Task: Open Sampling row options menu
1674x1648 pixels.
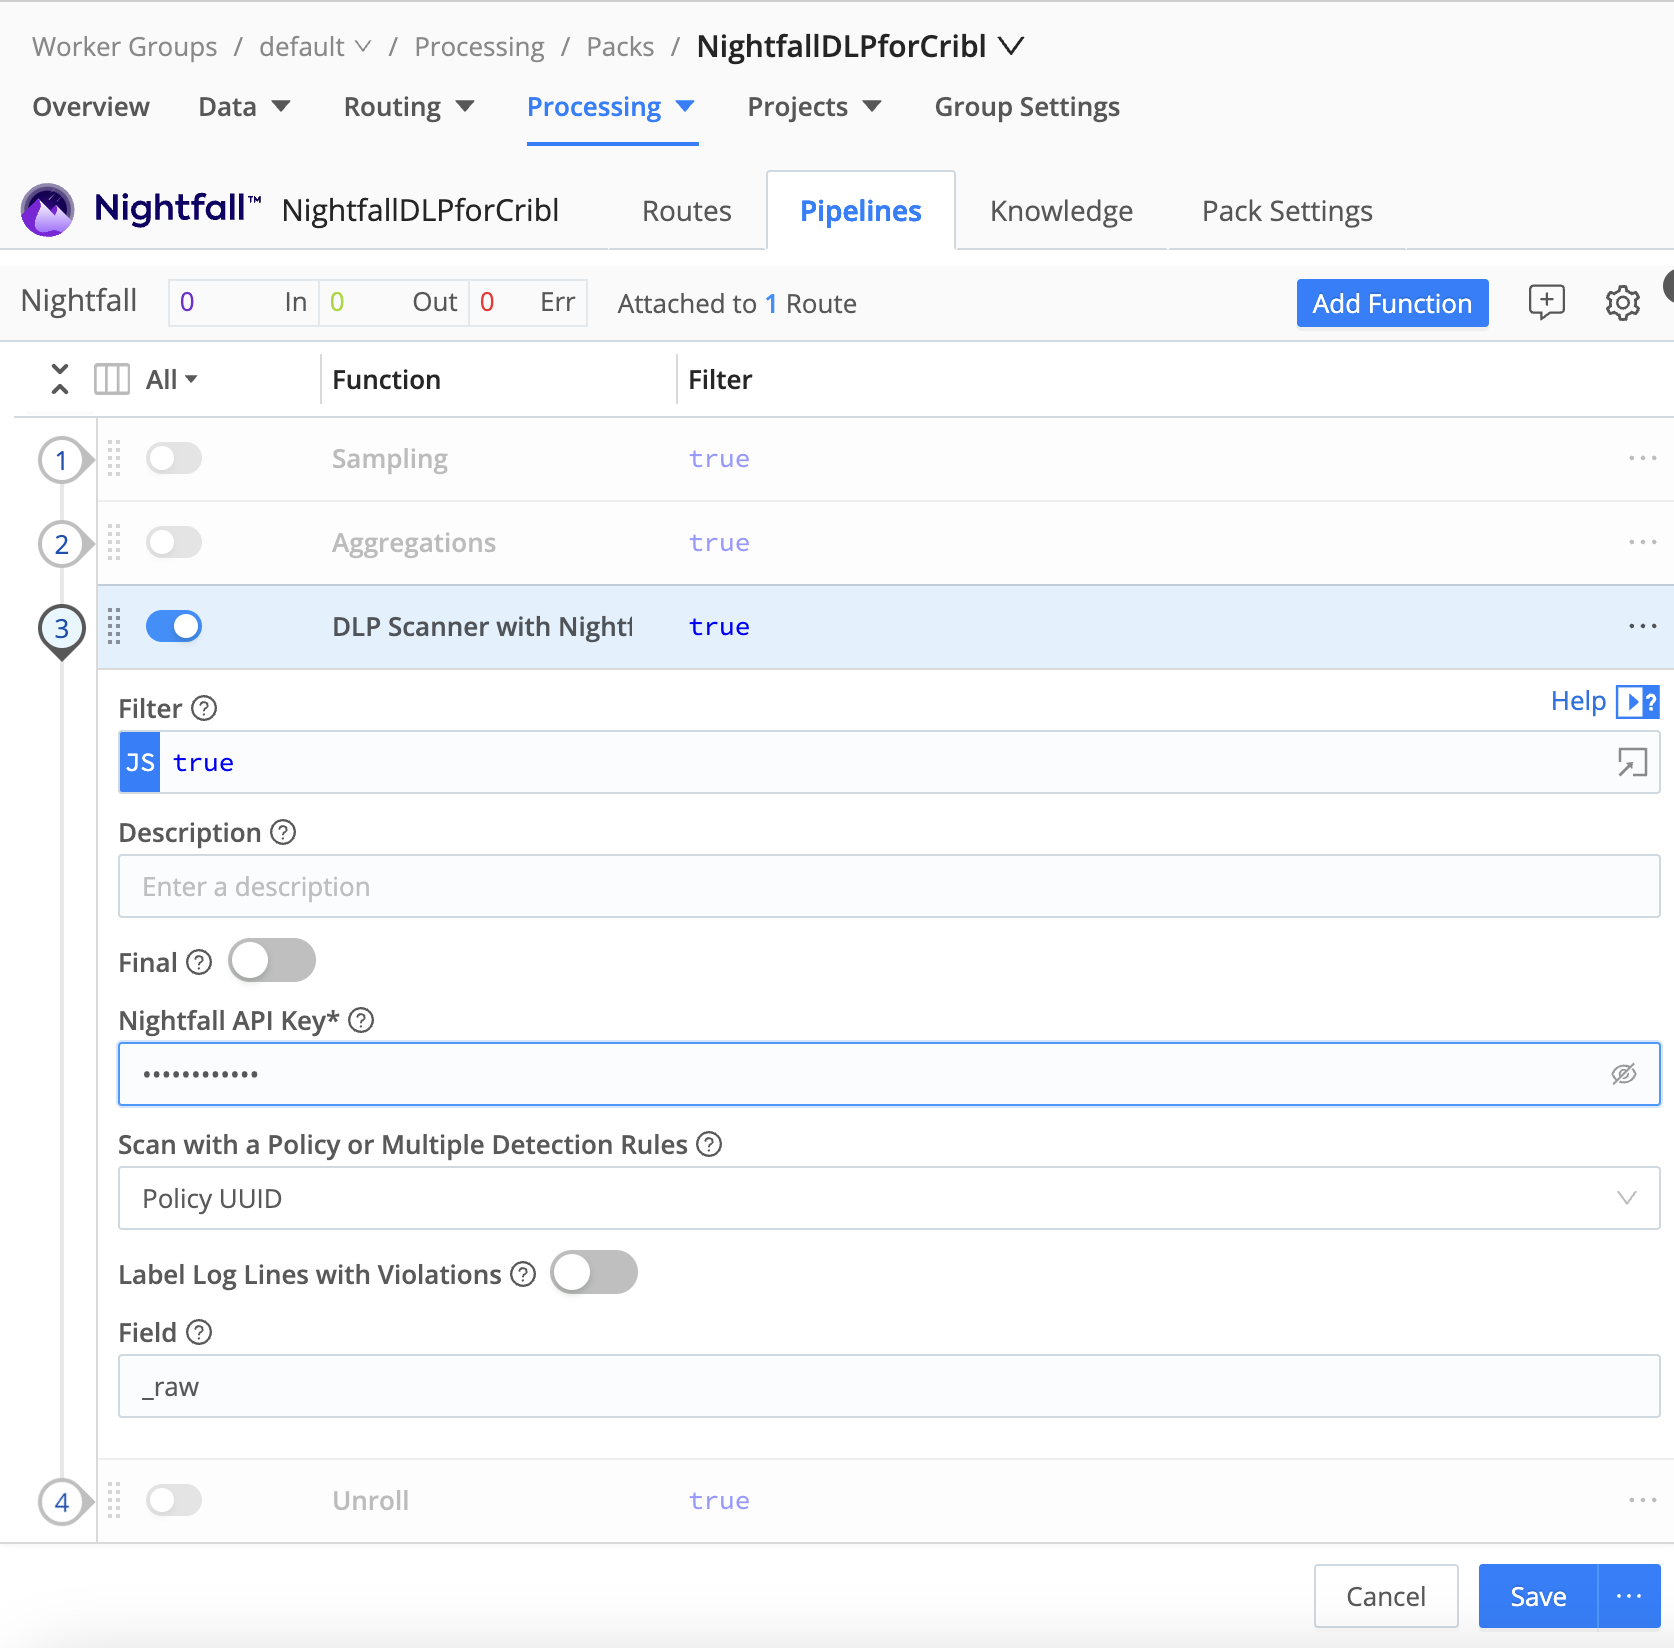Action: tap(1642, 459)
